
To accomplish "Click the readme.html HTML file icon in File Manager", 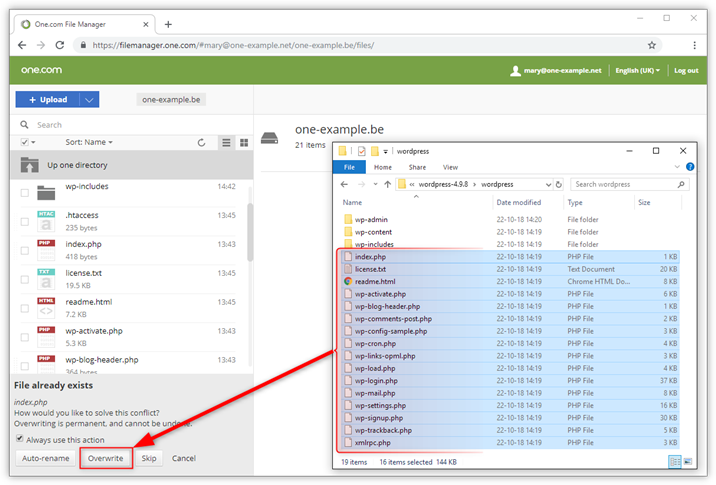I will pyautogui.click(x=46, y=308).
